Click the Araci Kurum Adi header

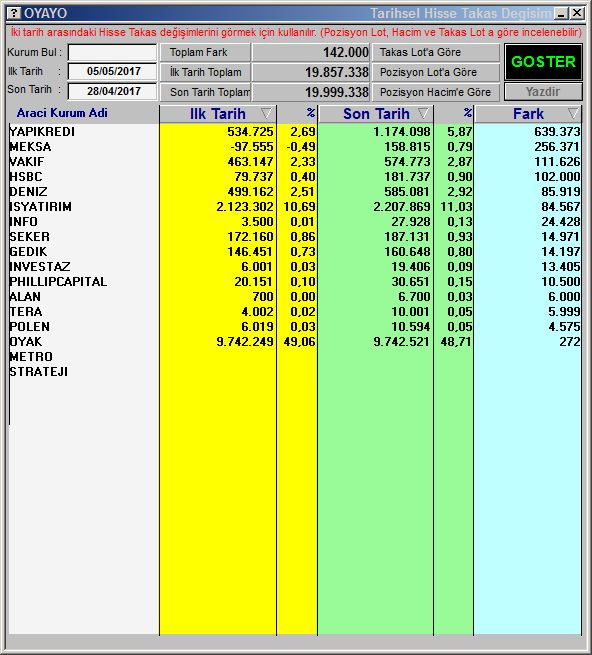point(62,113)
